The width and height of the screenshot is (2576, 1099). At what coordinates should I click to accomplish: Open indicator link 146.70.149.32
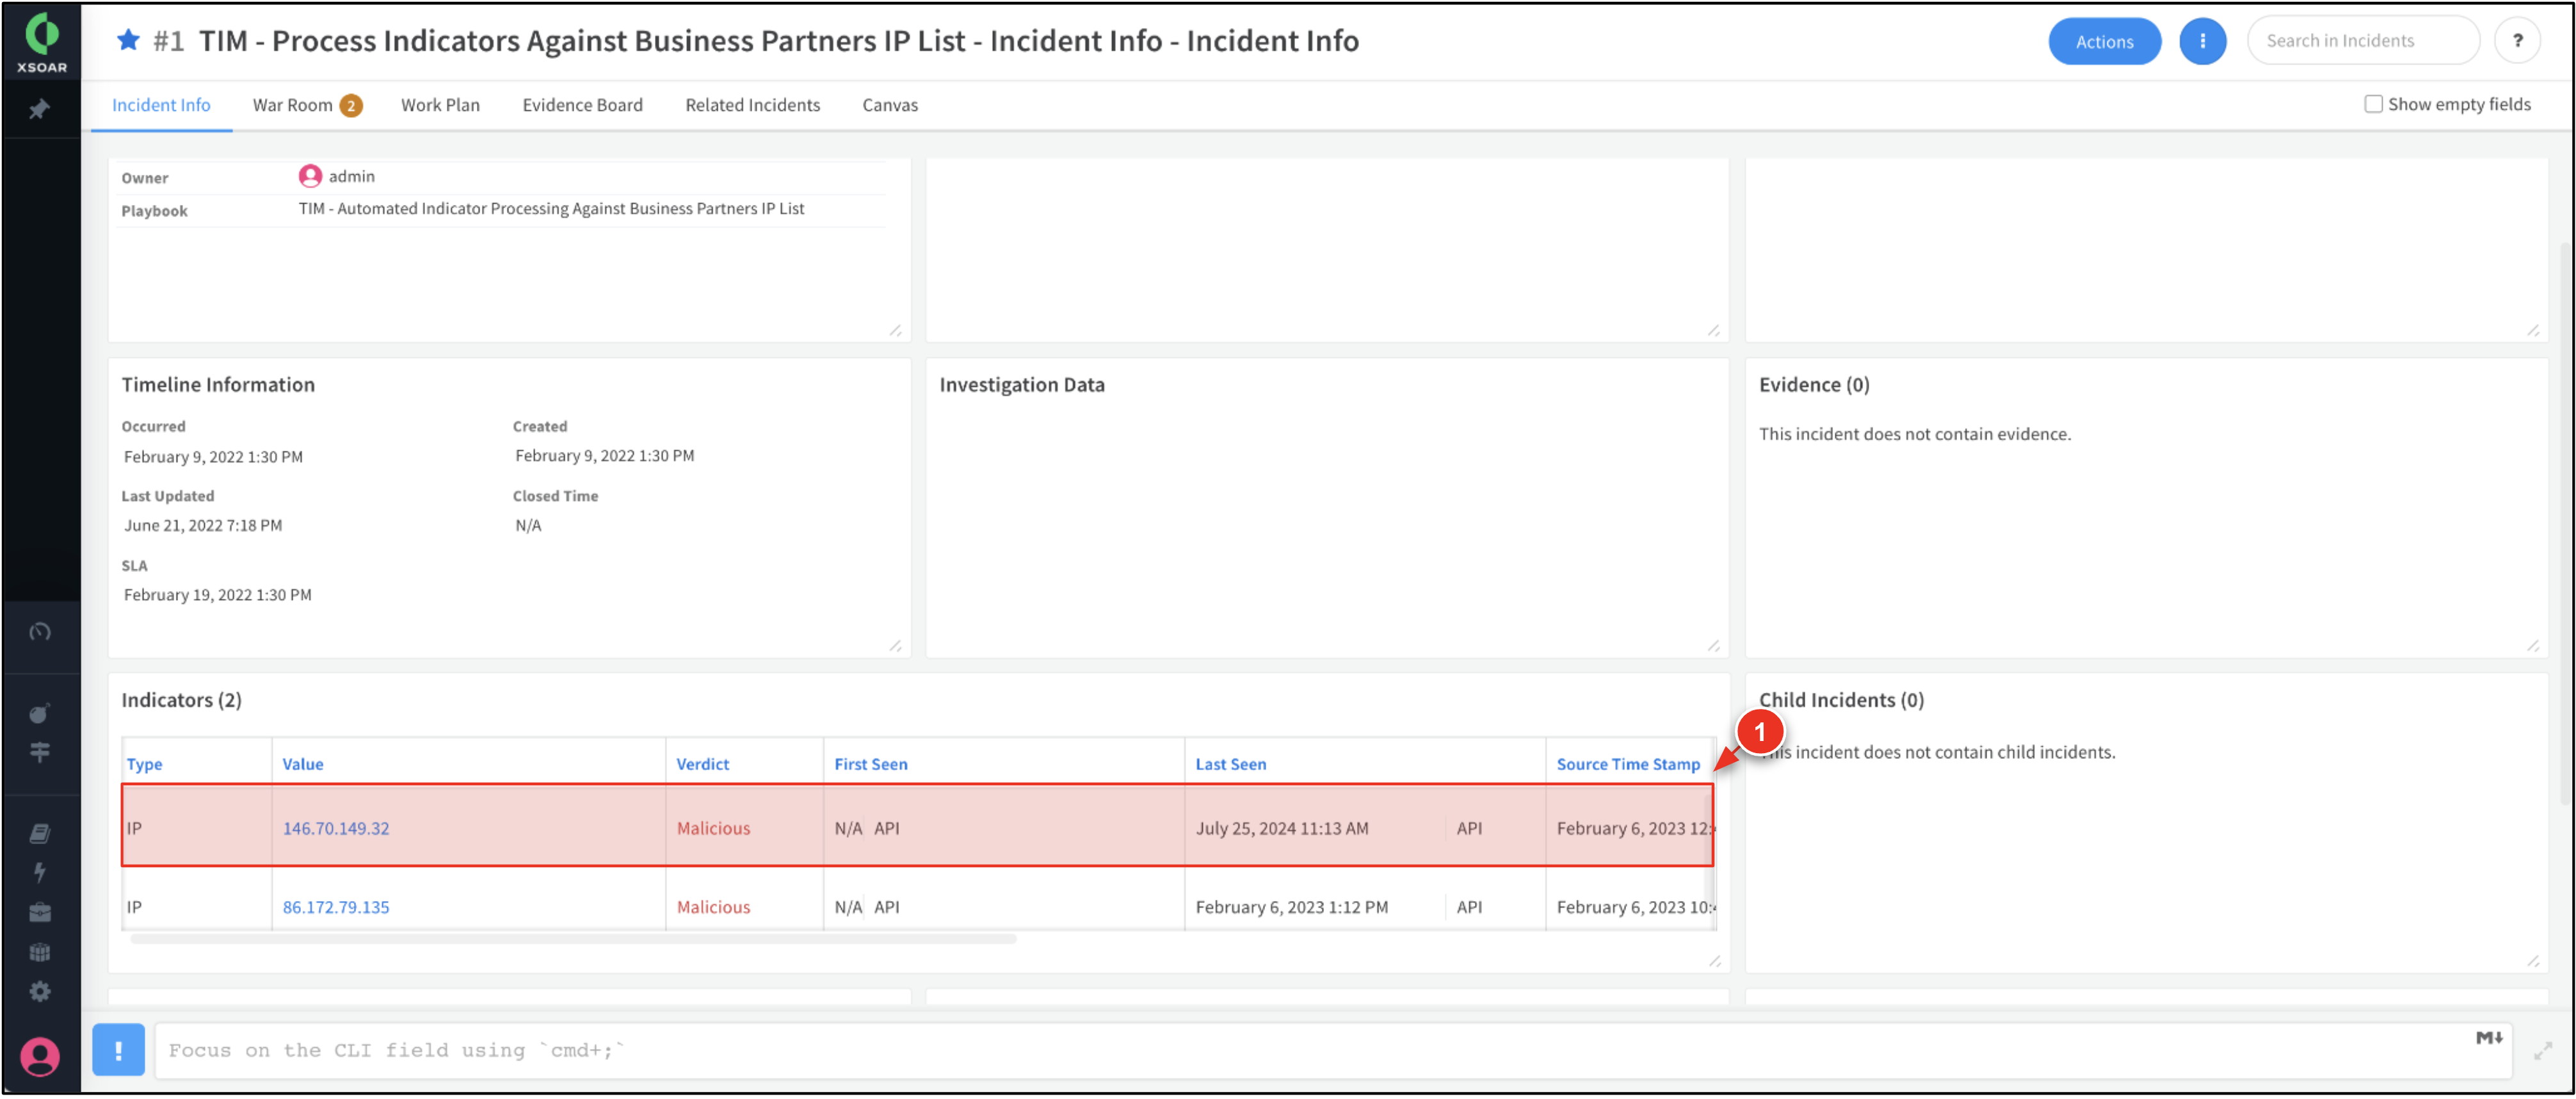click(336, 828)
